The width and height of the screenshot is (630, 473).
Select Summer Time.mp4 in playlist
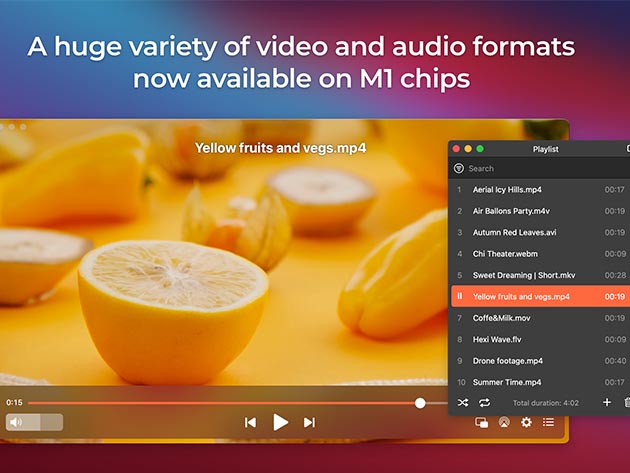coord(539,382)
